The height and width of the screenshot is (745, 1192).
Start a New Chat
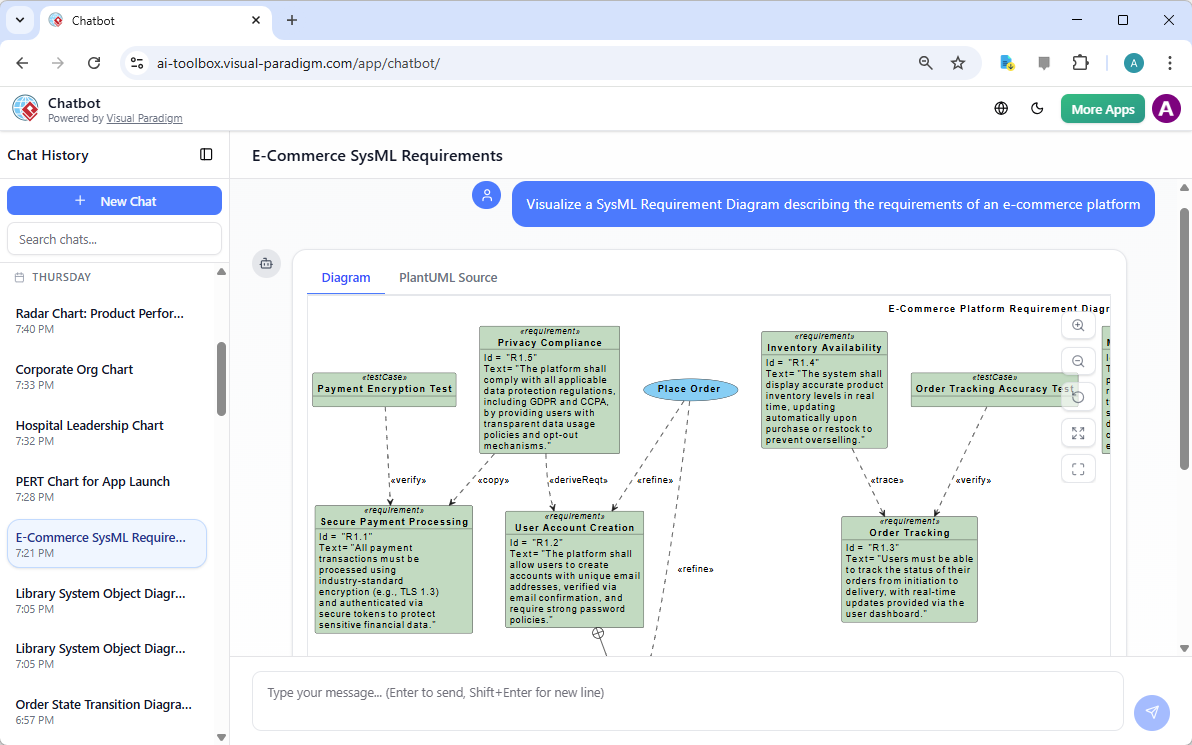[114, 200]
